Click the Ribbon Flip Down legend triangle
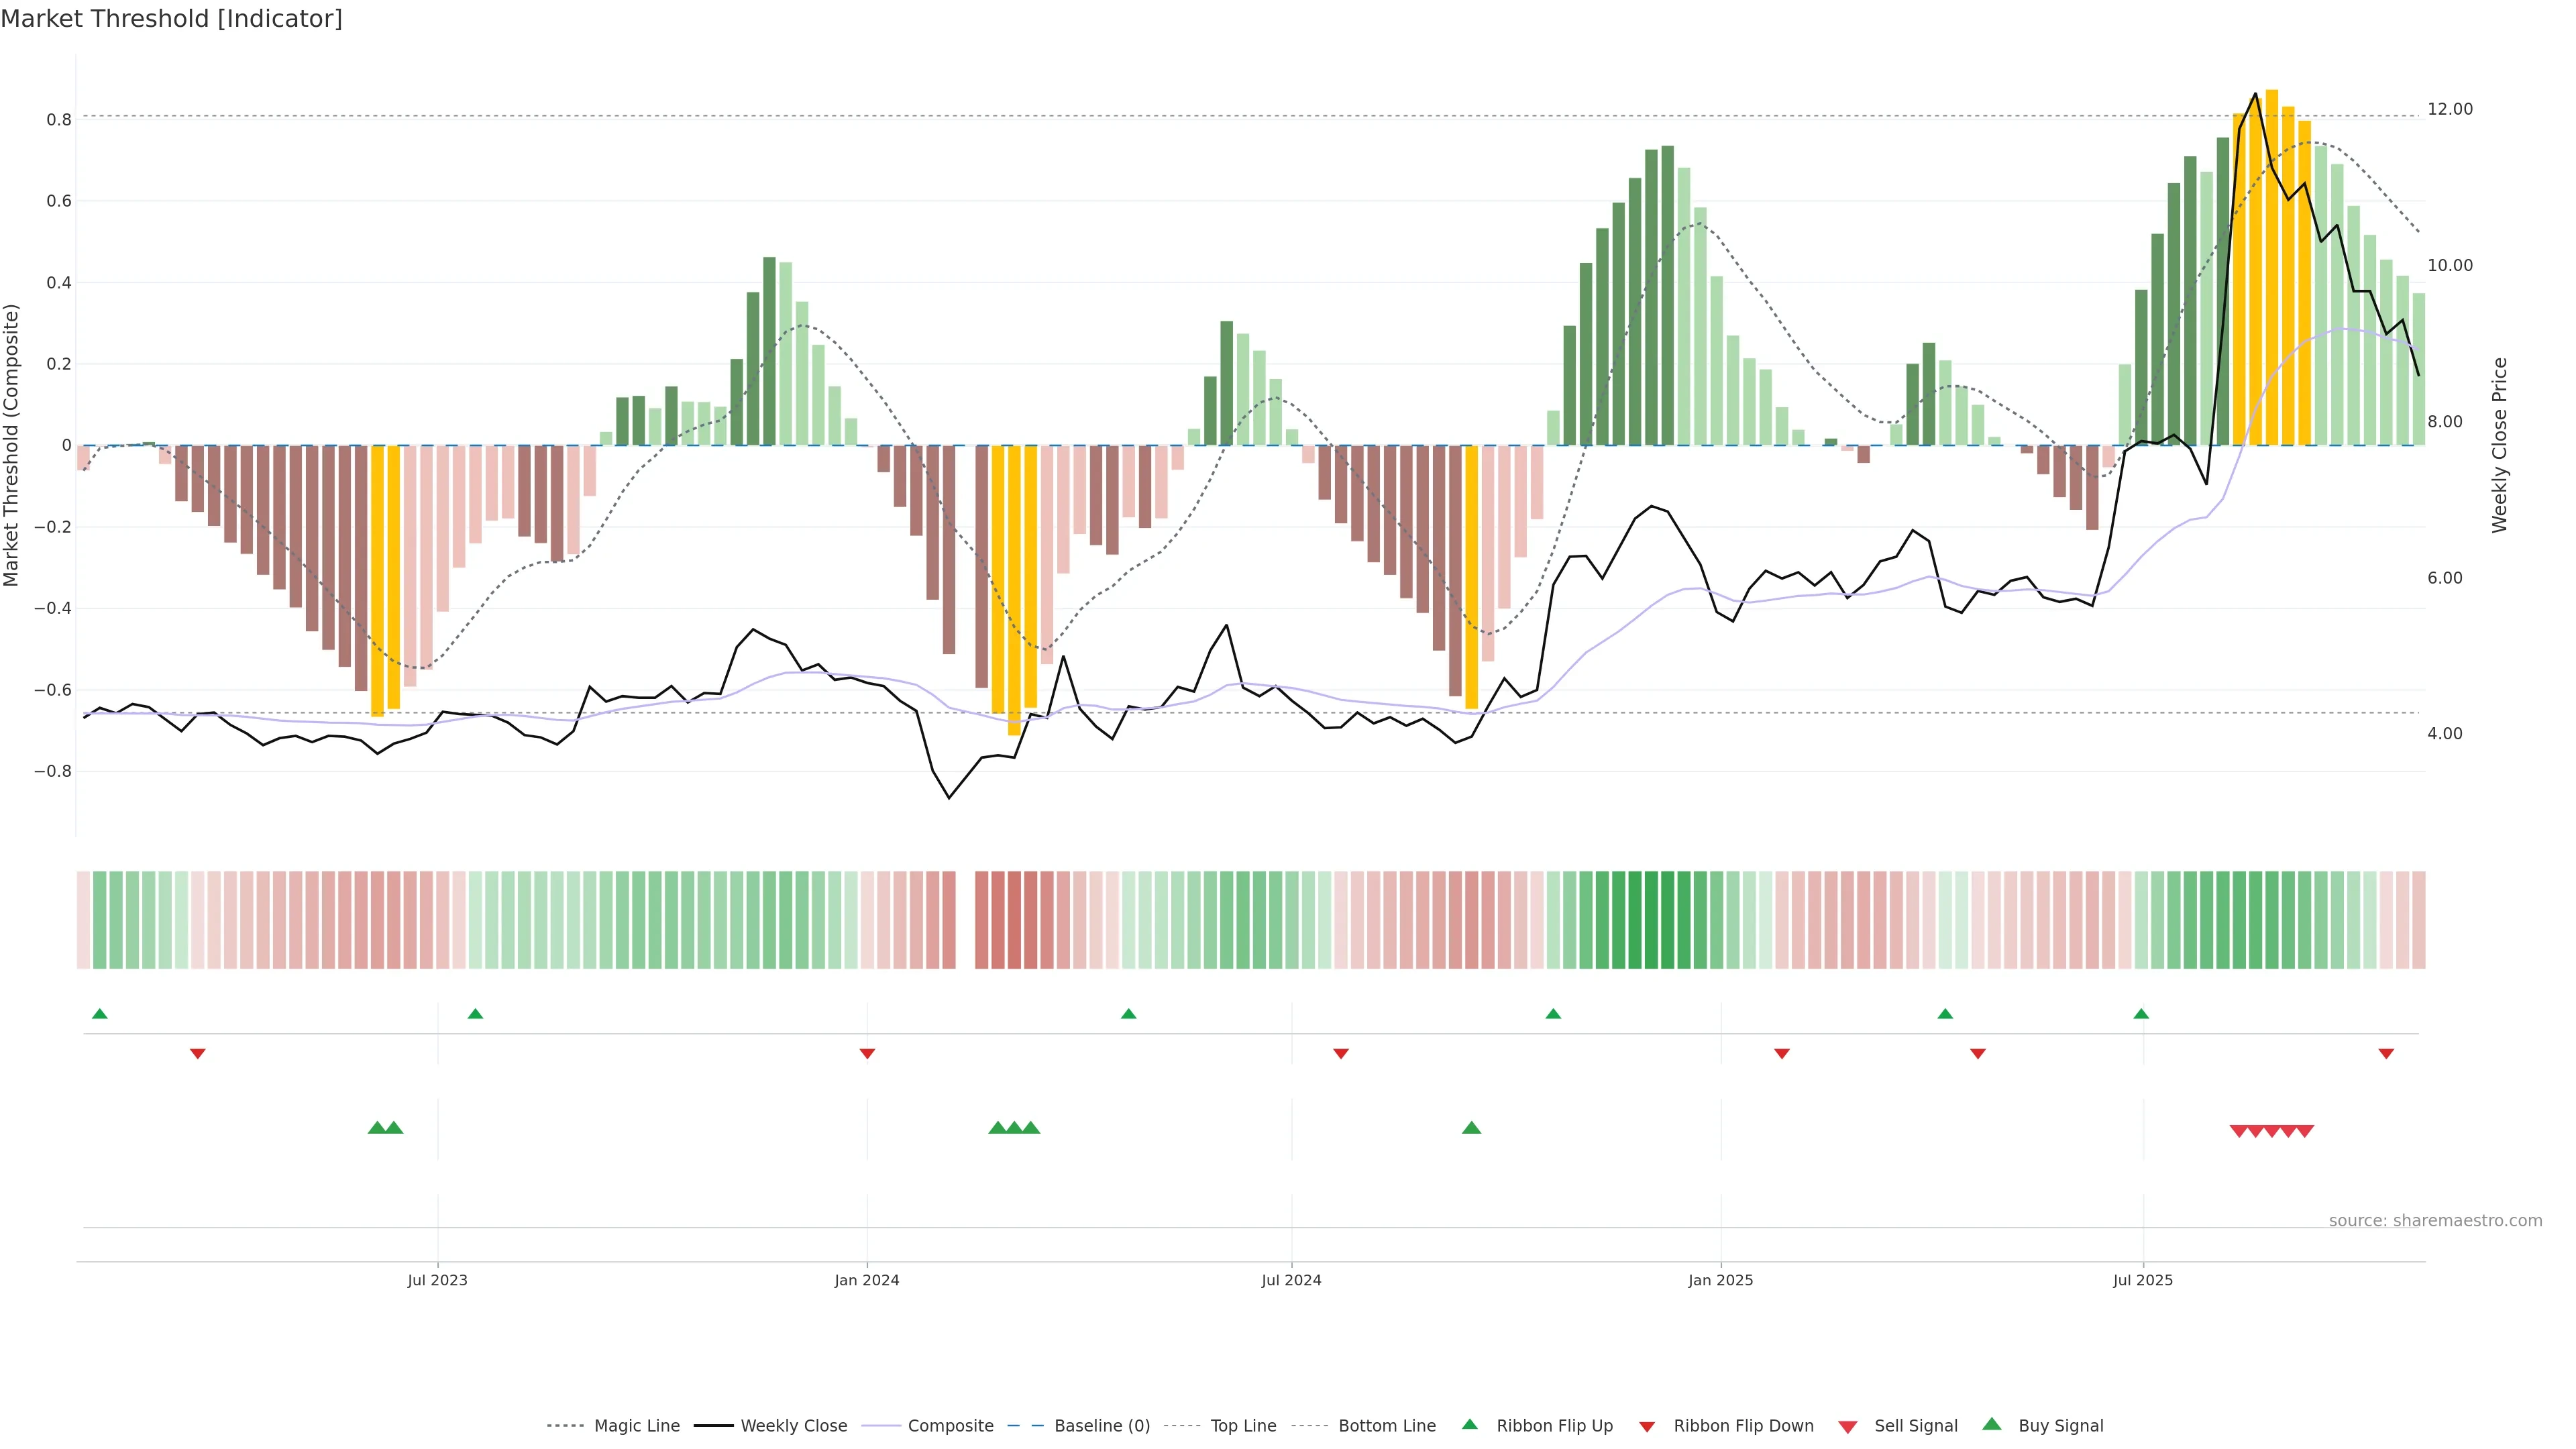Screen dimensions: 2576x1449 point(1647,1427)
